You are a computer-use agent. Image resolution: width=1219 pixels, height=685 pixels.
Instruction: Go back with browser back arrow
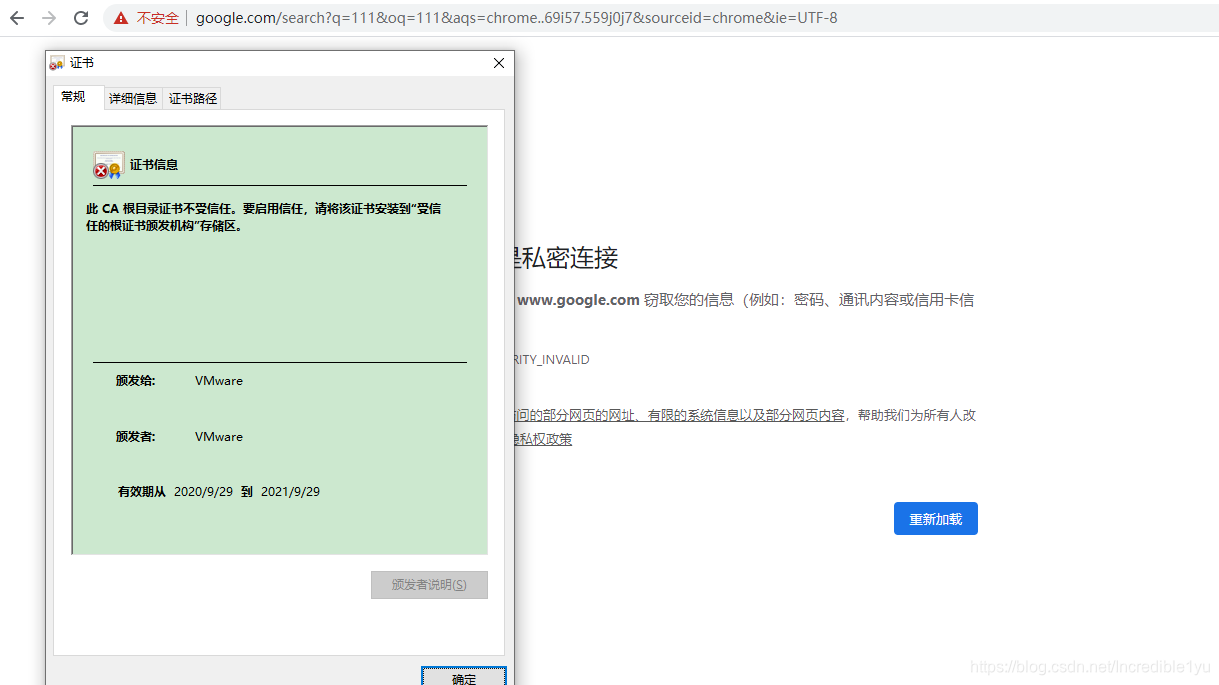17,18
